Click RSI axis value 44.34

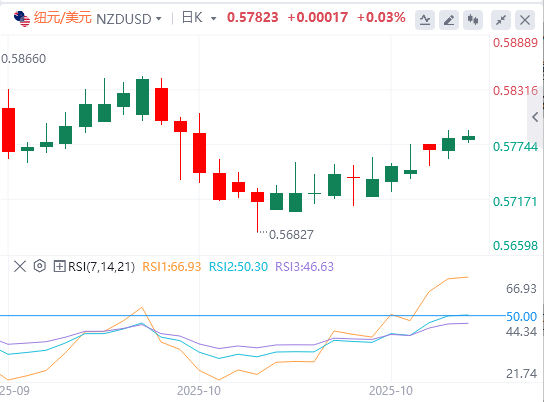click(521, 332)
